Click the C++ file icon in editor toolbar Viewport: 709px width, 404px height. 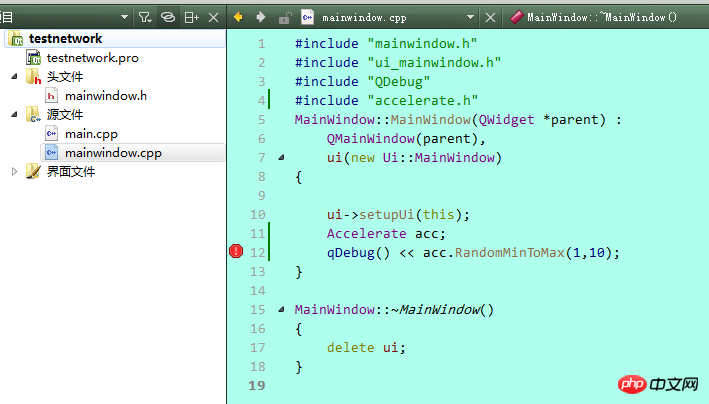307,17
